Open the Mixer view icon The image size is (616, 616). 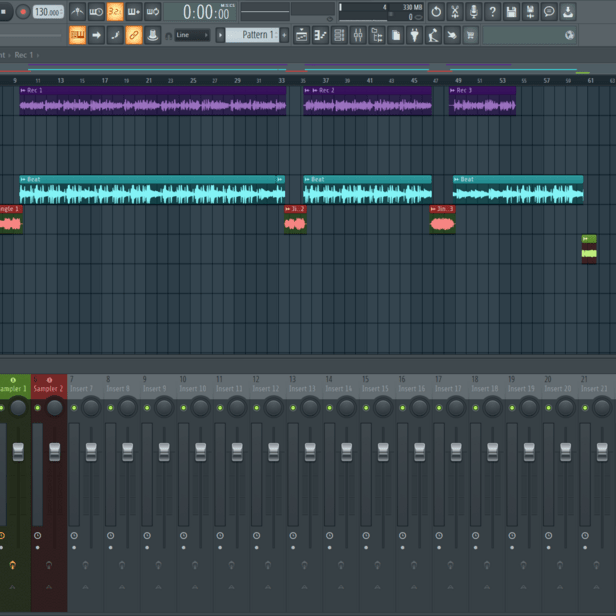click(x=358, y=35)
